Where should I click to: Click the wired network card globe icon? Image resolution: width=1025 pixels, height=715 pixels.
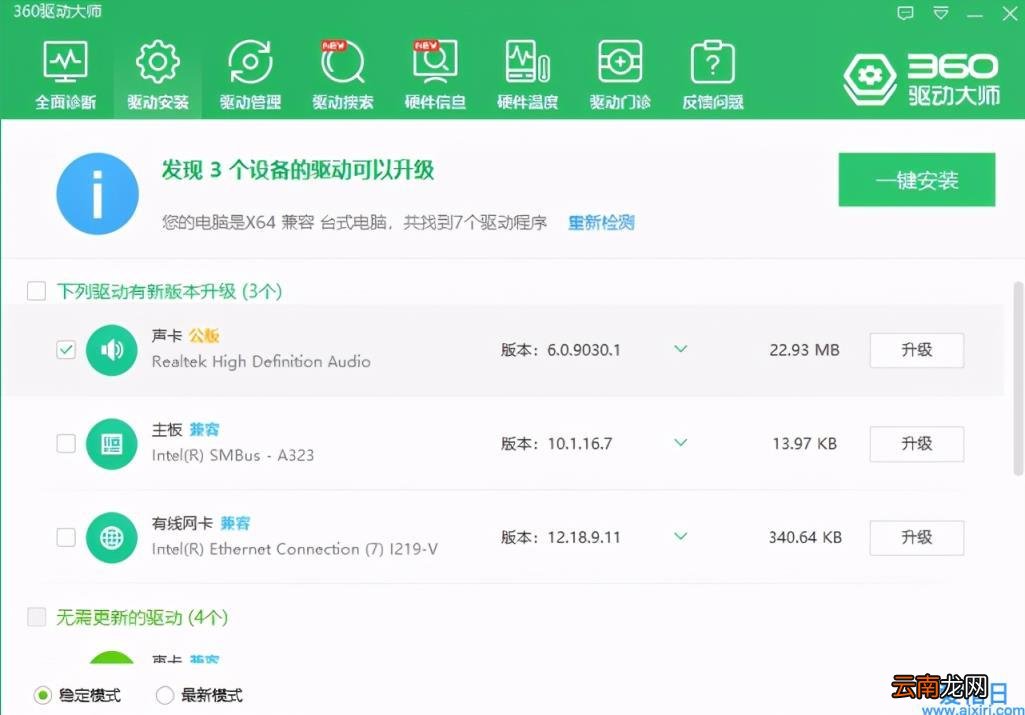(112, 537)
